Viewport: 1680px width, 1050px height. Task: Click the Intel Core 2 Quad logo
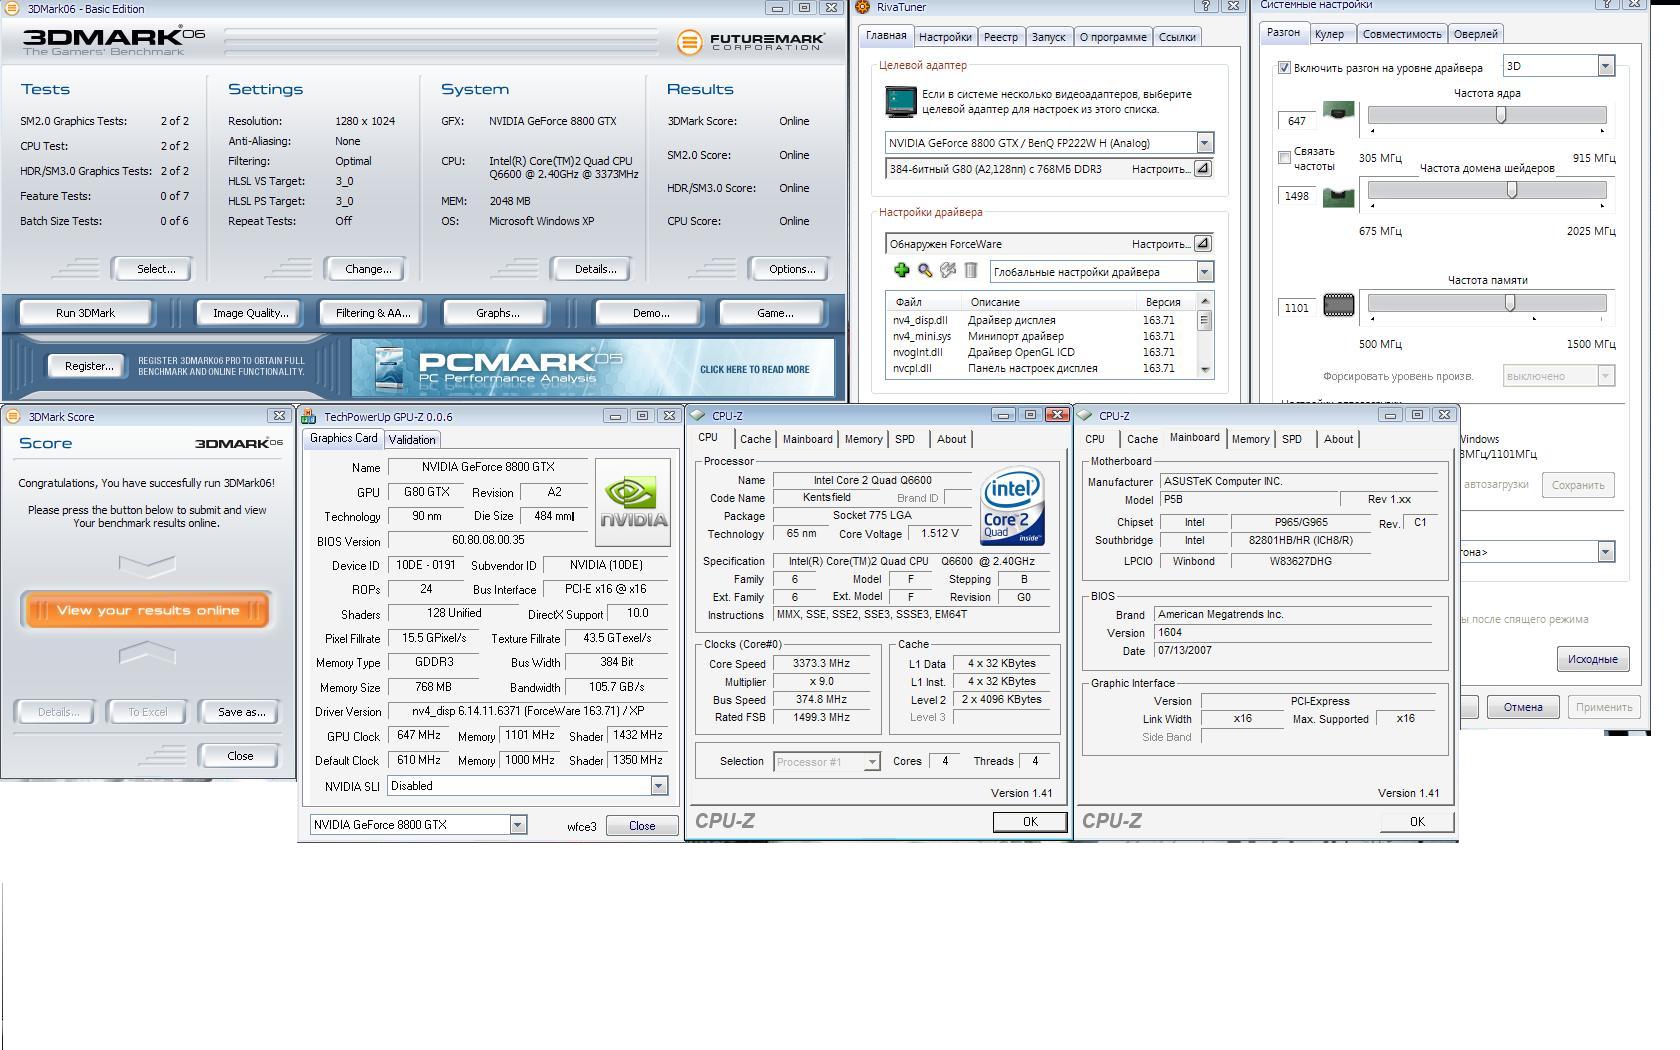click(1014, 506)
